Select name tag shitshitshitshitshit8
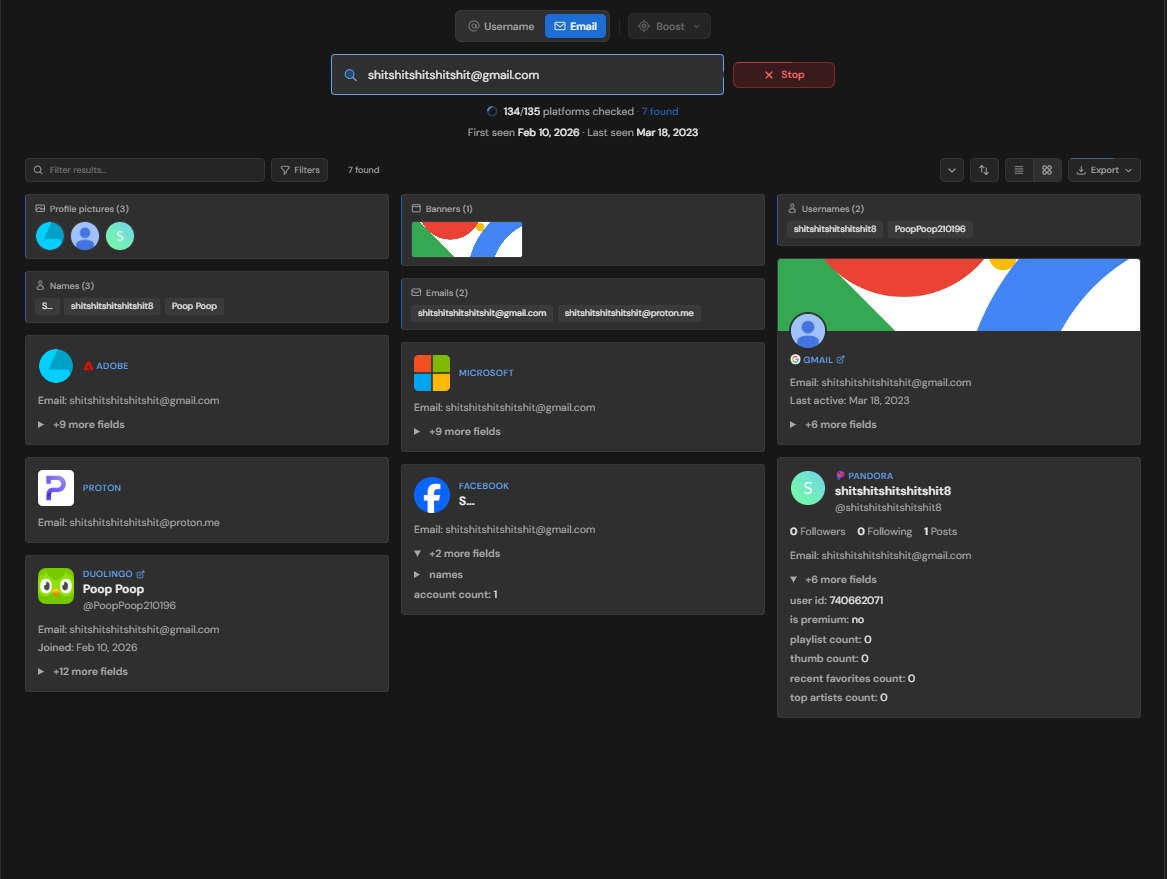The width and height of the screenshot is (1167, 879). pos(112,306)
